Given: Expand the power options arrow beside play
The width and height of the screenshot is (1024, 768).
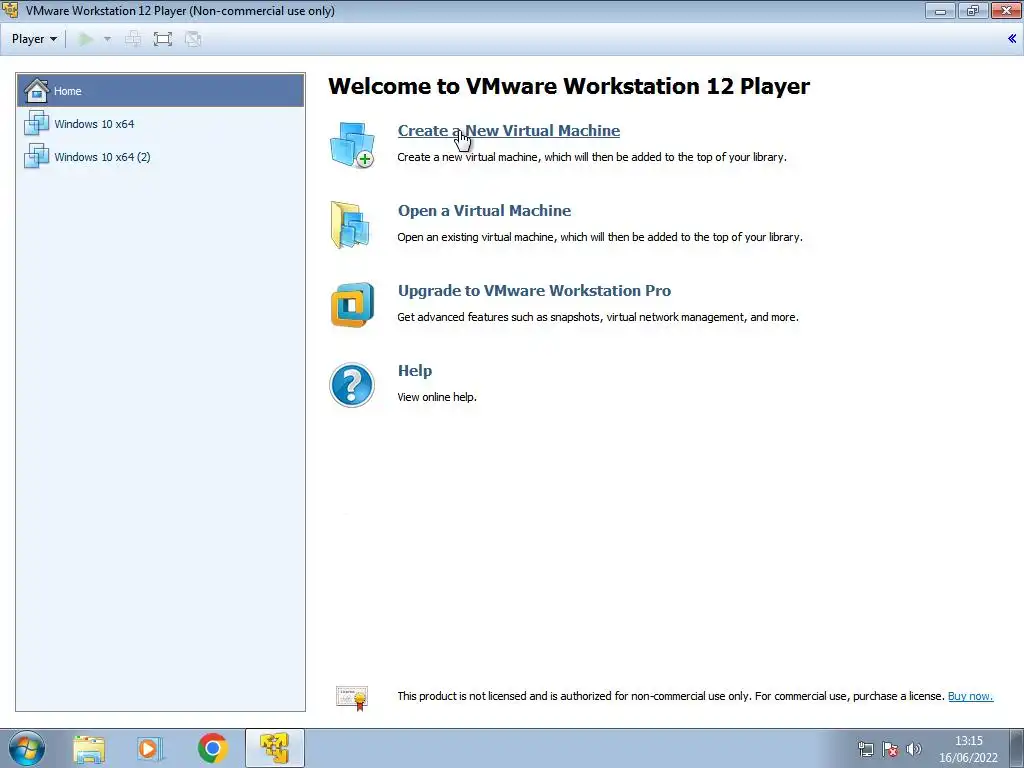Looking at the screenshot, I should point(108,39).
